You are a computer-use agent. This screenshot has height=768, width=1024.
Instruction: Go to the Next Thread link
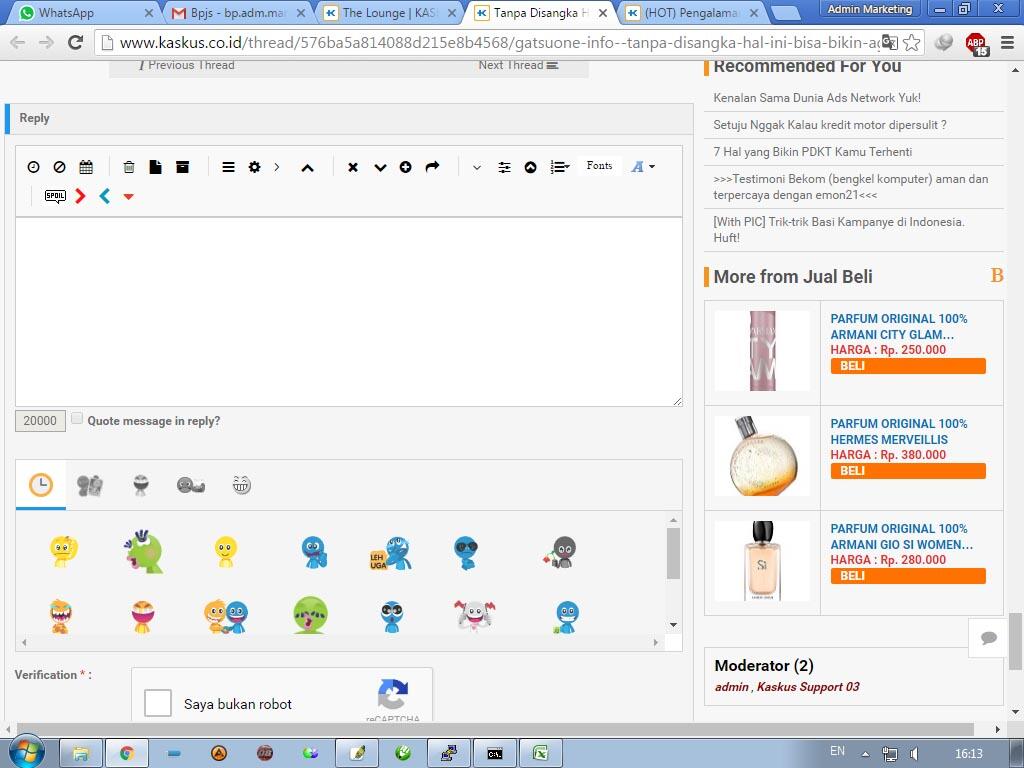[518, 65]
